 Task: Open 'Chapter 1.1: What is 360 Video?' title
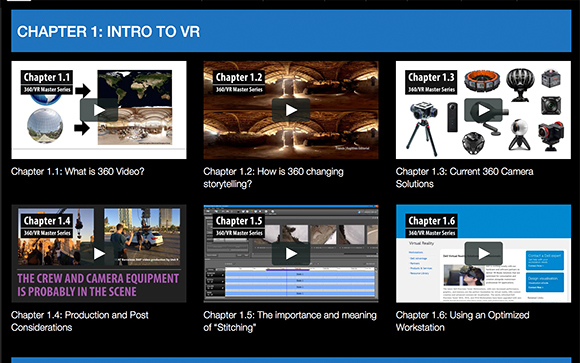tap(78, 172)
